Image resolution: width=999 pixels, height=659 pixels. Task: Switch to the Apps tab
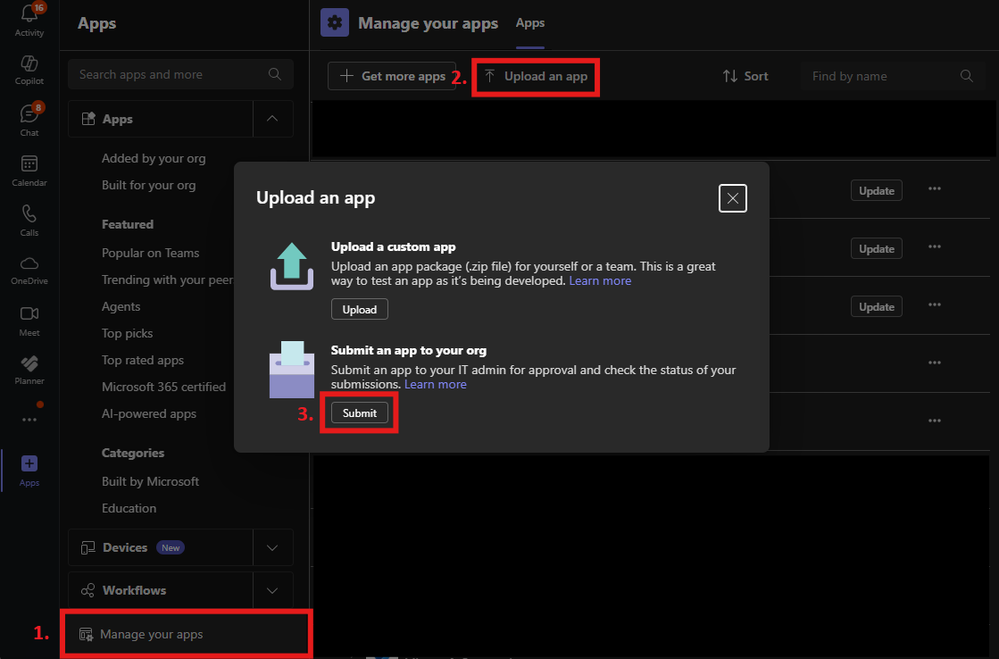click(x=530, y=23)
